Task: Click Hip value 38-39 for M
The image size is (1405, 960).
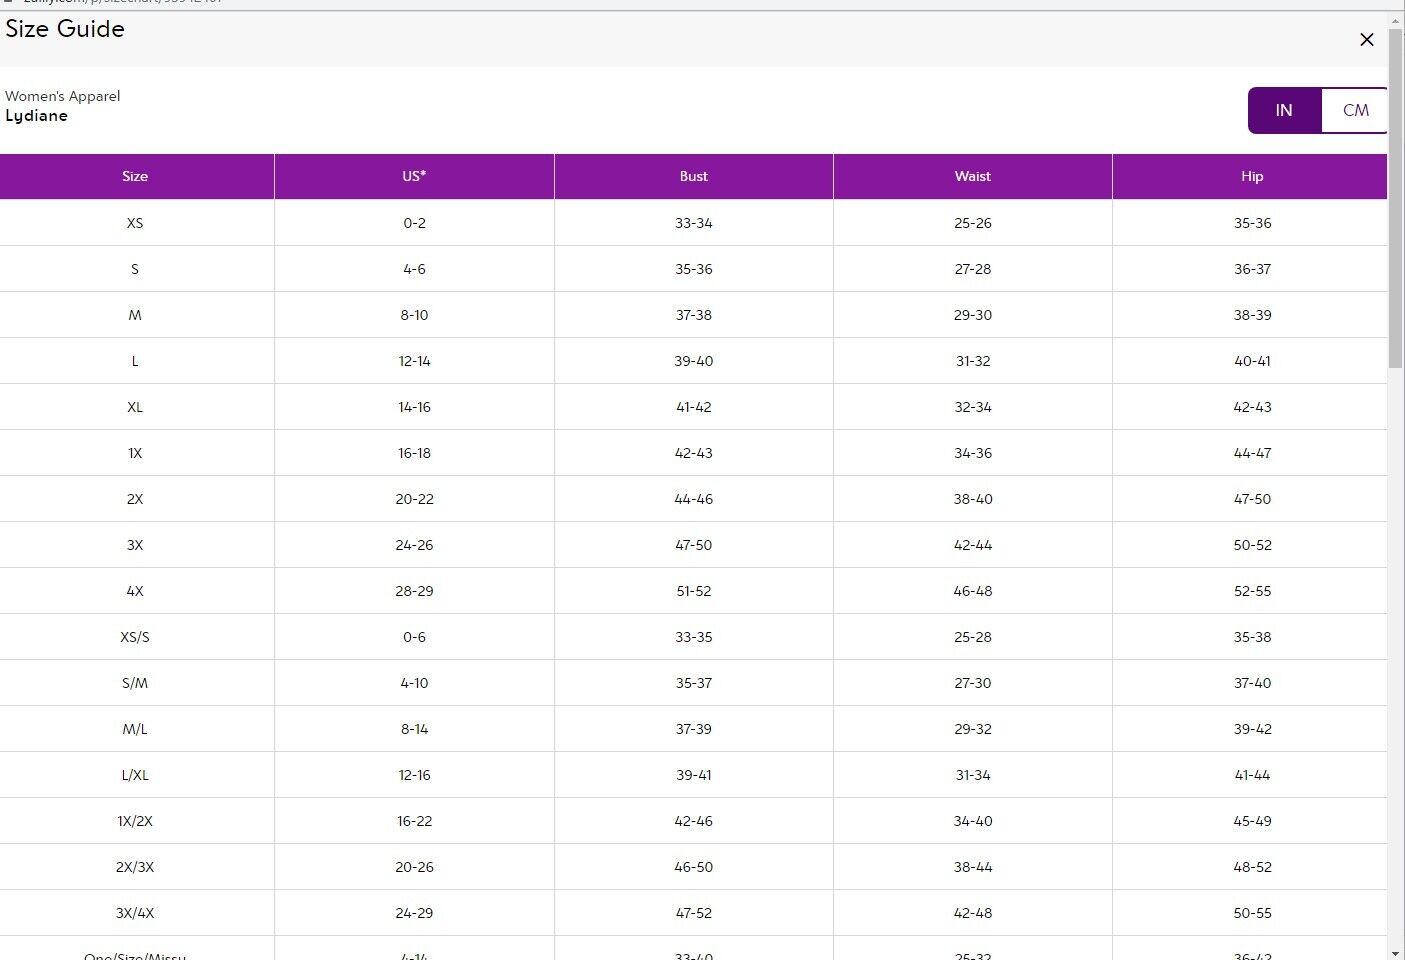Action: point(1252,315)
